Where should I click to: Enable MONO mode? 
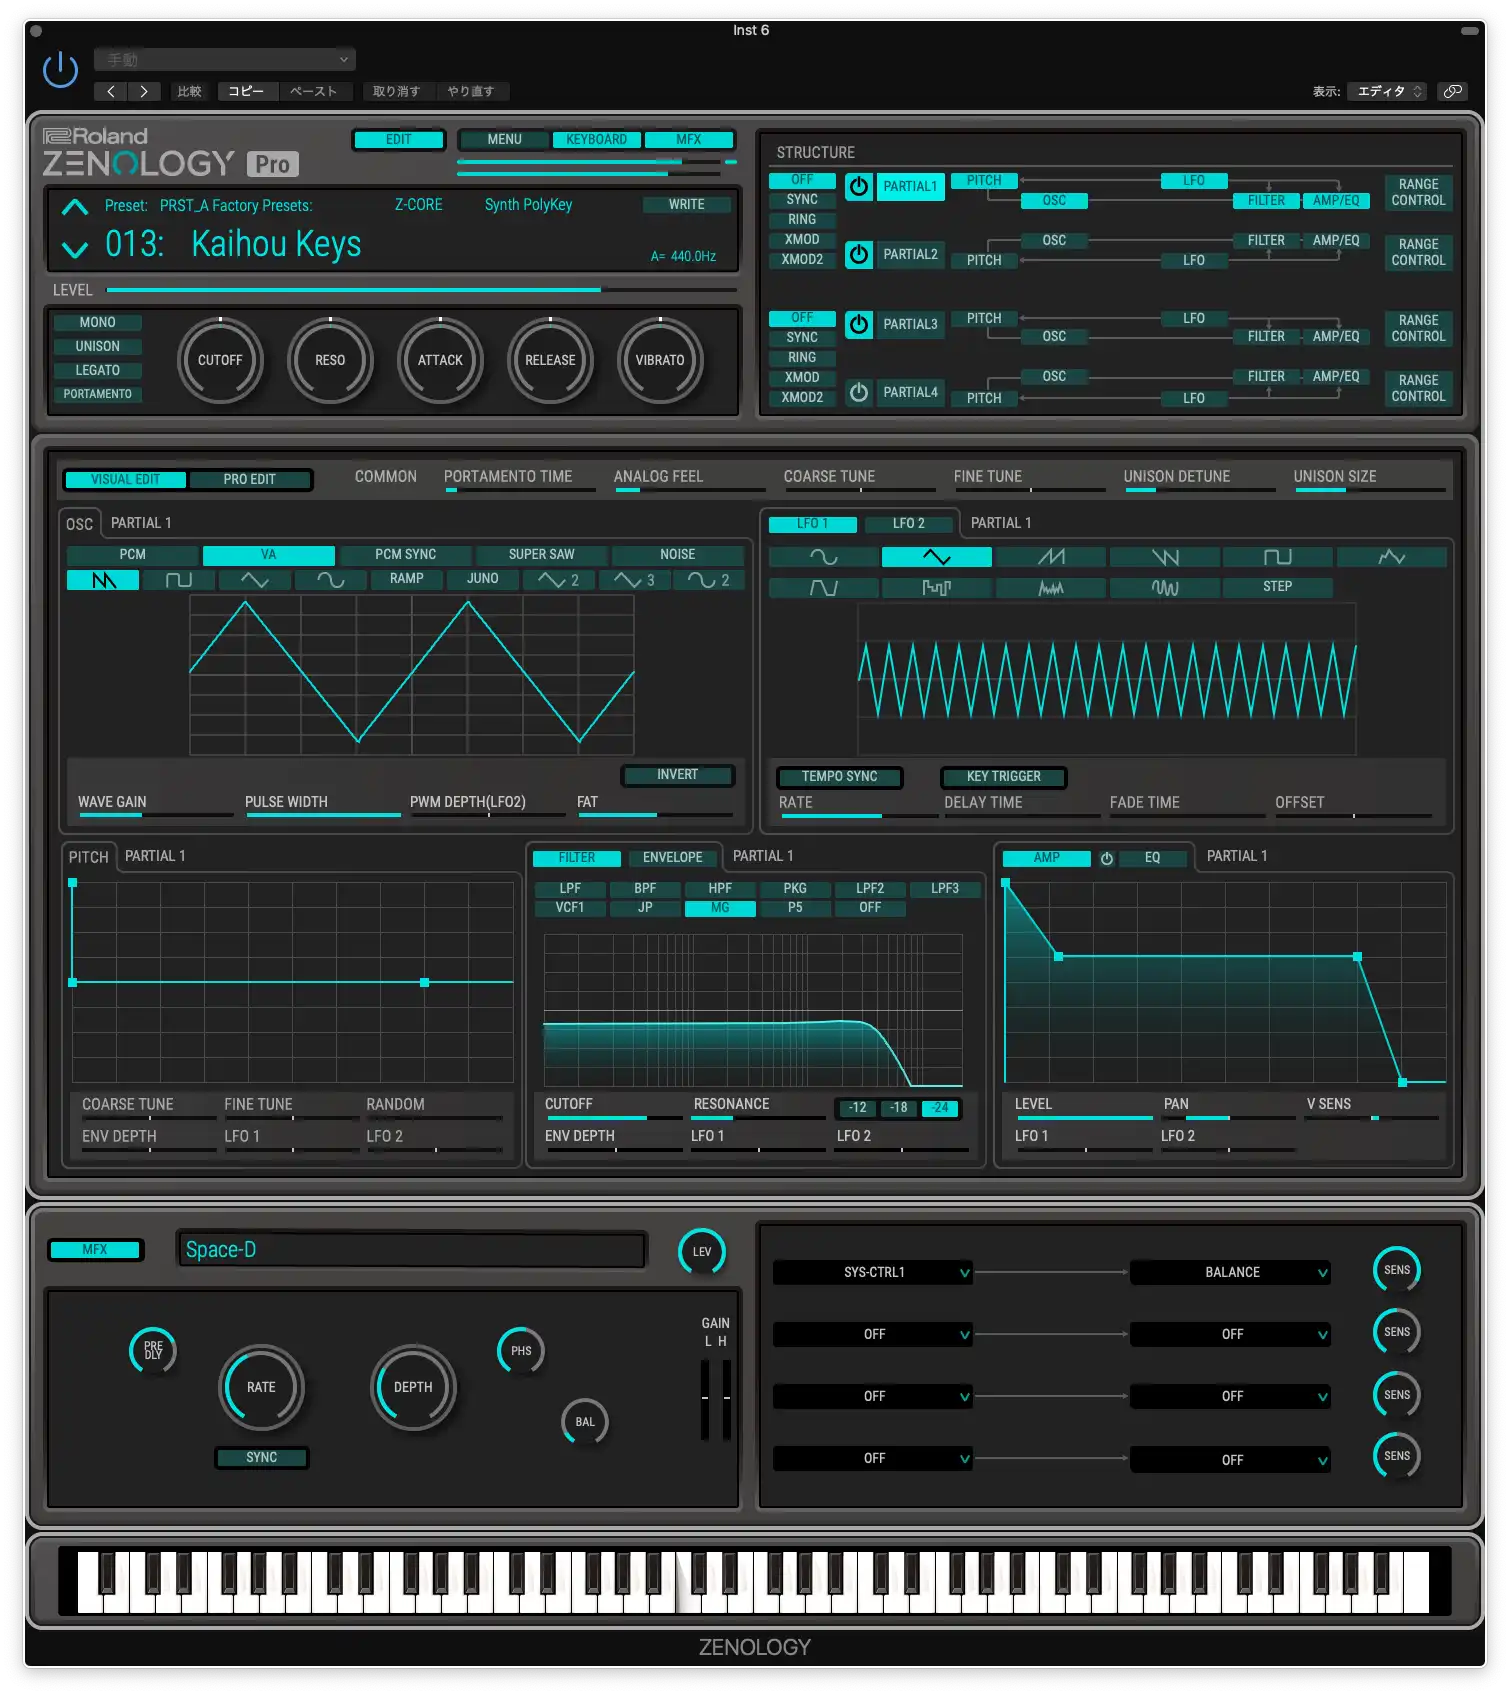97,322
